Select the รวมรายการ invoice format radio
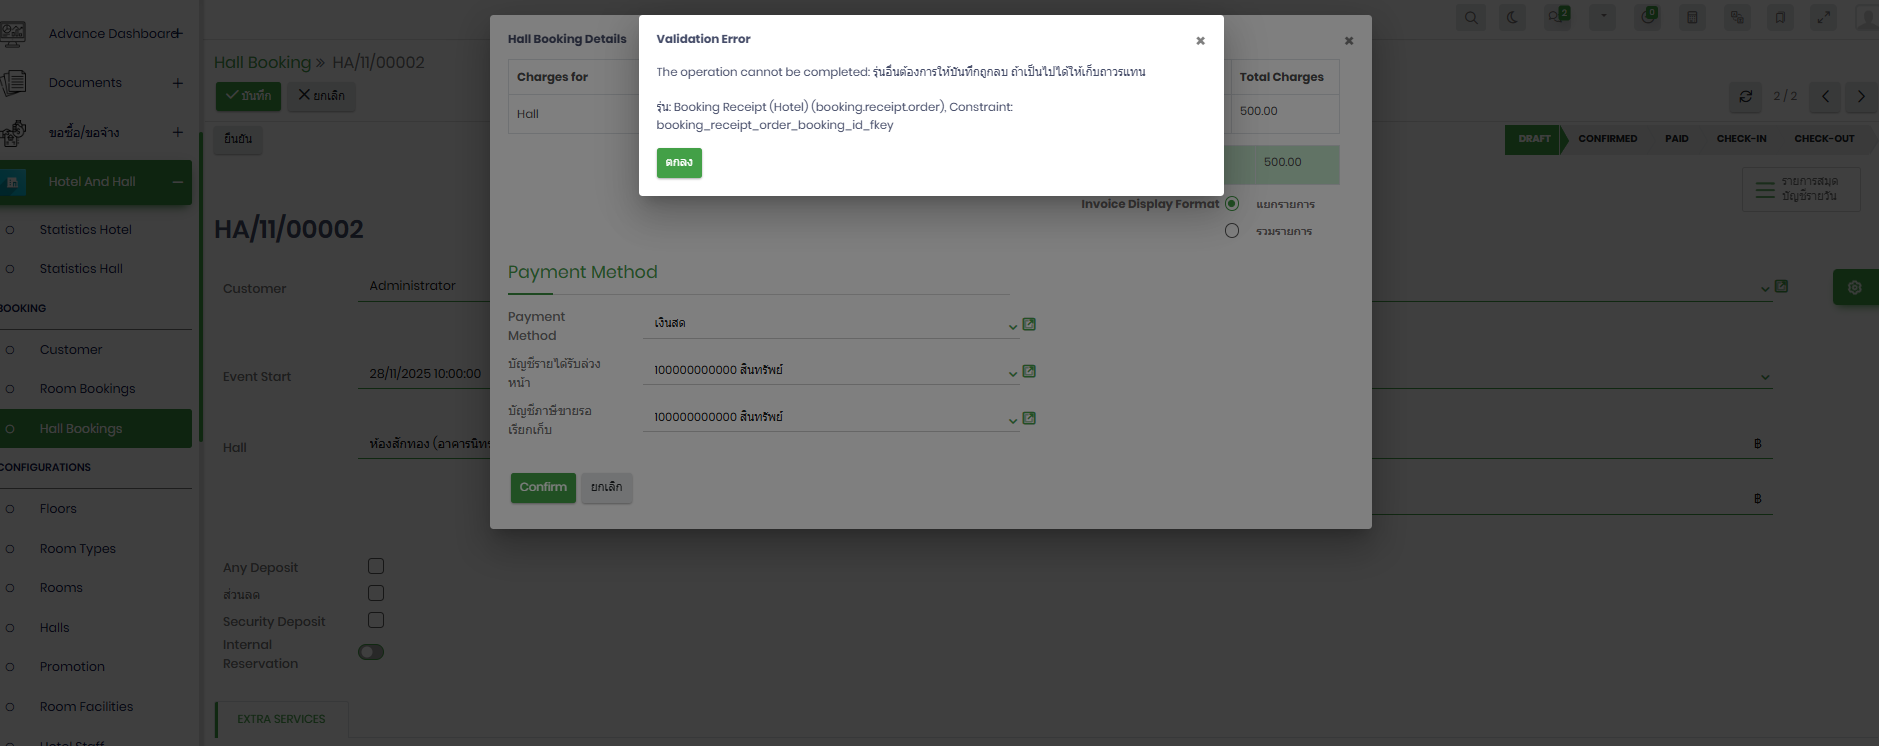The image size is (1879, 746). tap(1232, 231)
